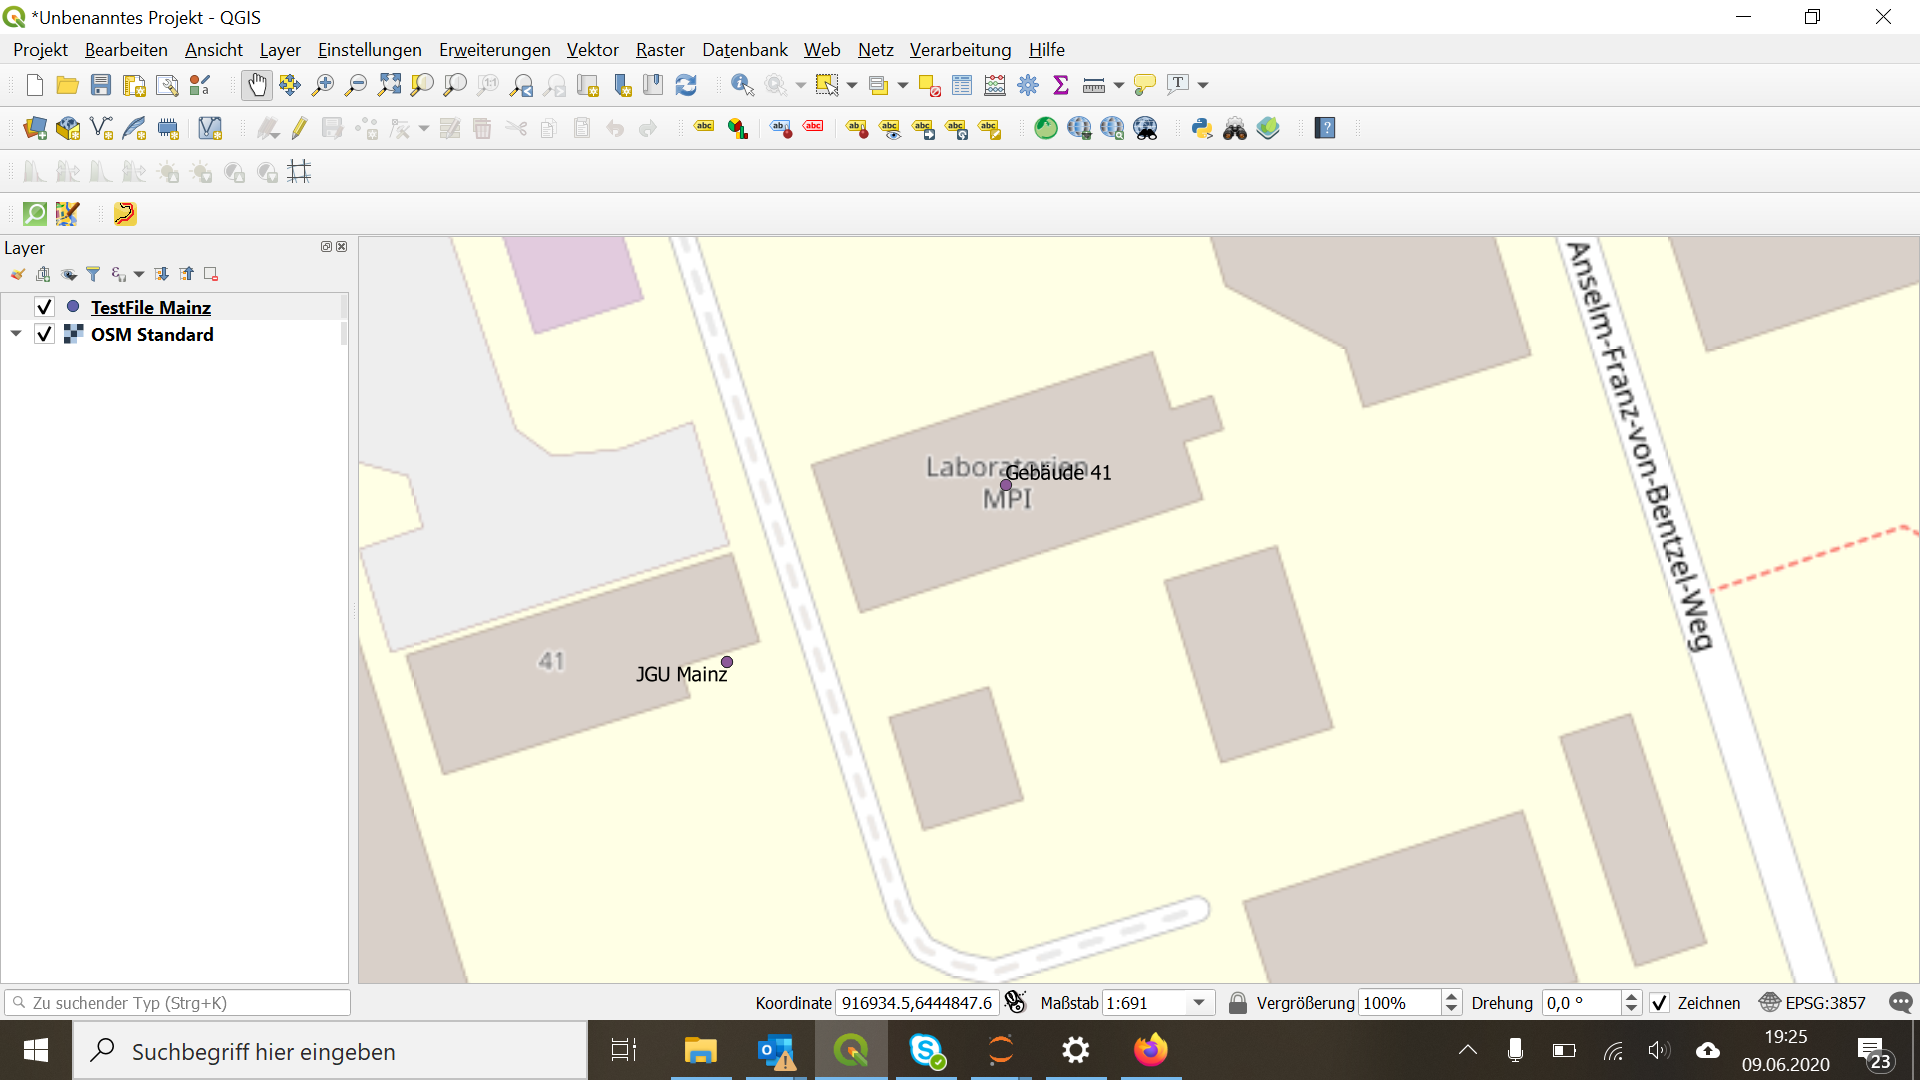Viewport: 1920px width, 1080px height.
Task: Expand the OSM Standard layer tree
Action: 16,334
